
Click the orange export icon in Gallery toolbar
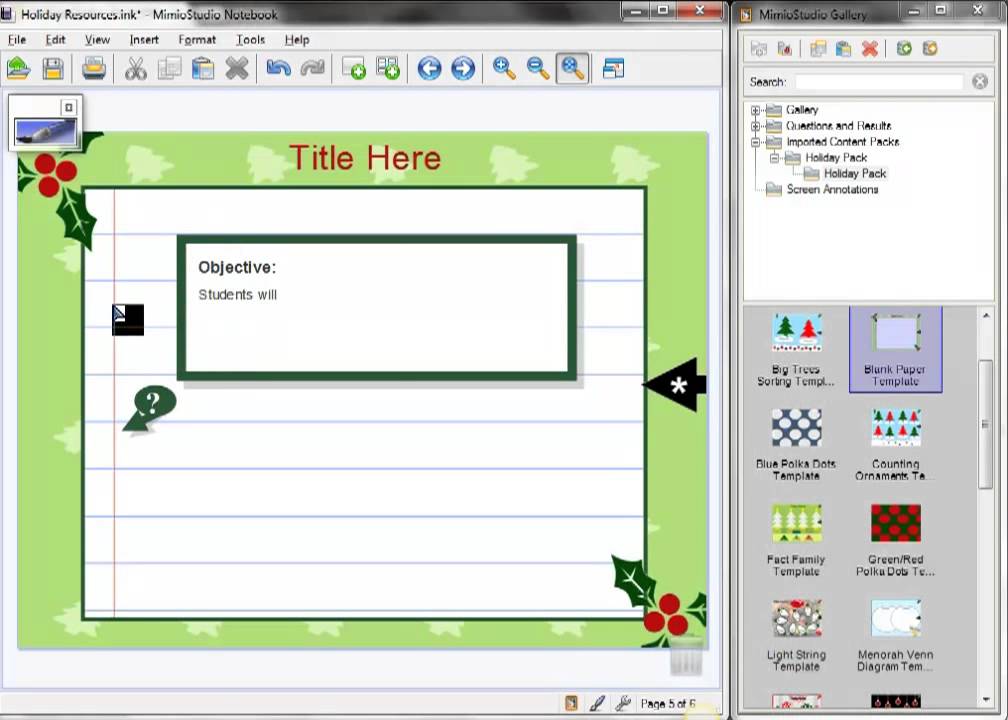coord(930,49)
